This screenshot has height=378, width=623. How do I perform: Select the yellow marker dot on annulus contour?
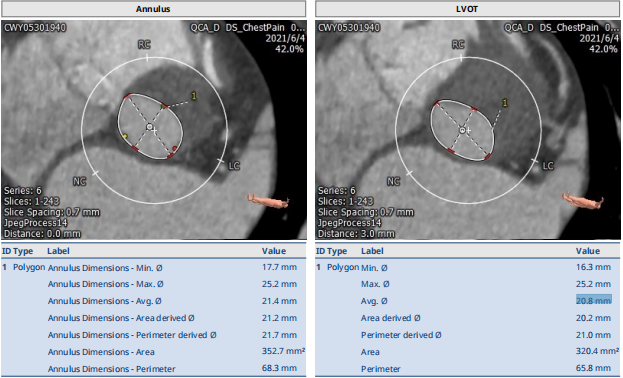click(126, 136)
